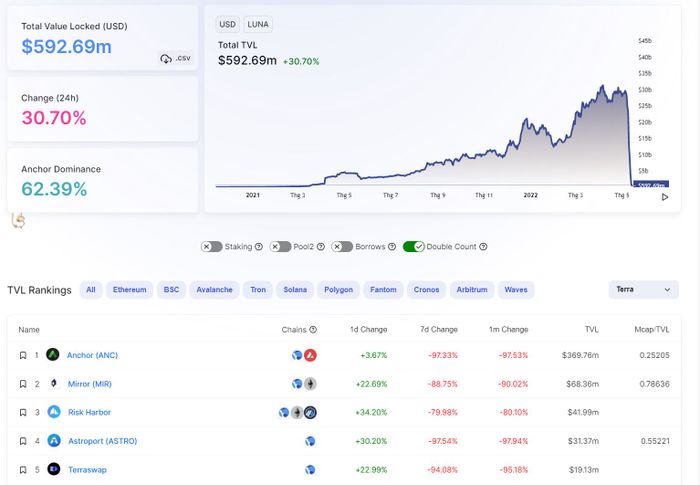The height and width of the screenshot is (485, 700).
Task: Turn on the Pool2 switch
Action: tap(279, 246)
